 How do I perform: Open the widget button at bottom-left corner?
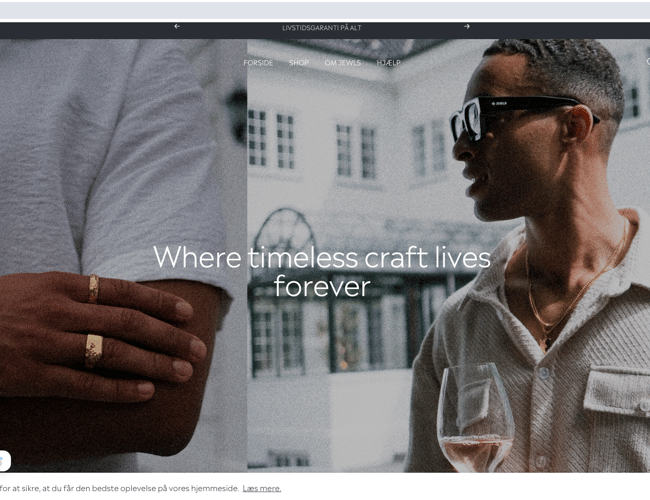(4, 461)
